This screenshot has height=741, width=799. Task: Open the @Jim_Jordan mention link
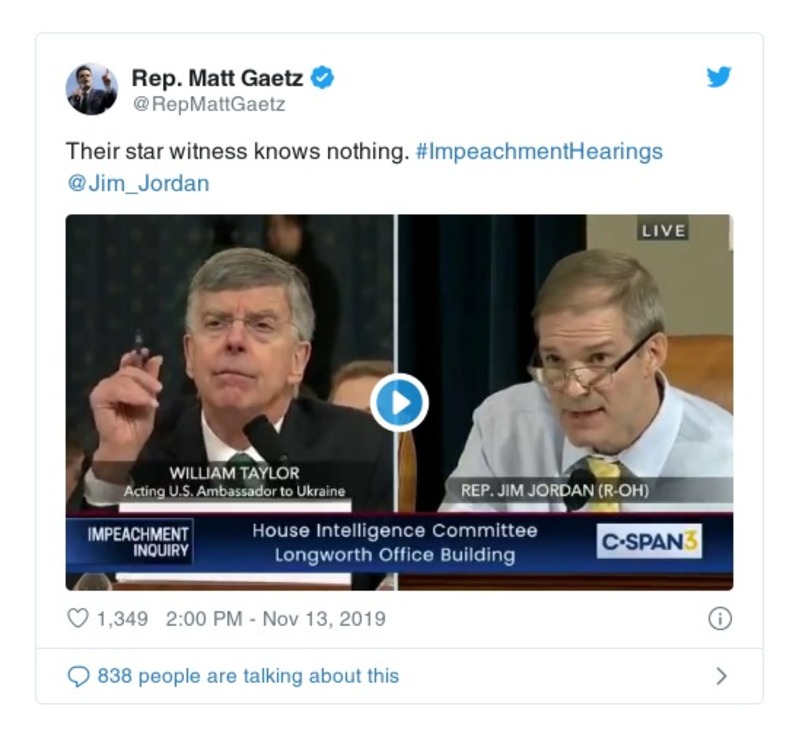click(x=138, y=183)
